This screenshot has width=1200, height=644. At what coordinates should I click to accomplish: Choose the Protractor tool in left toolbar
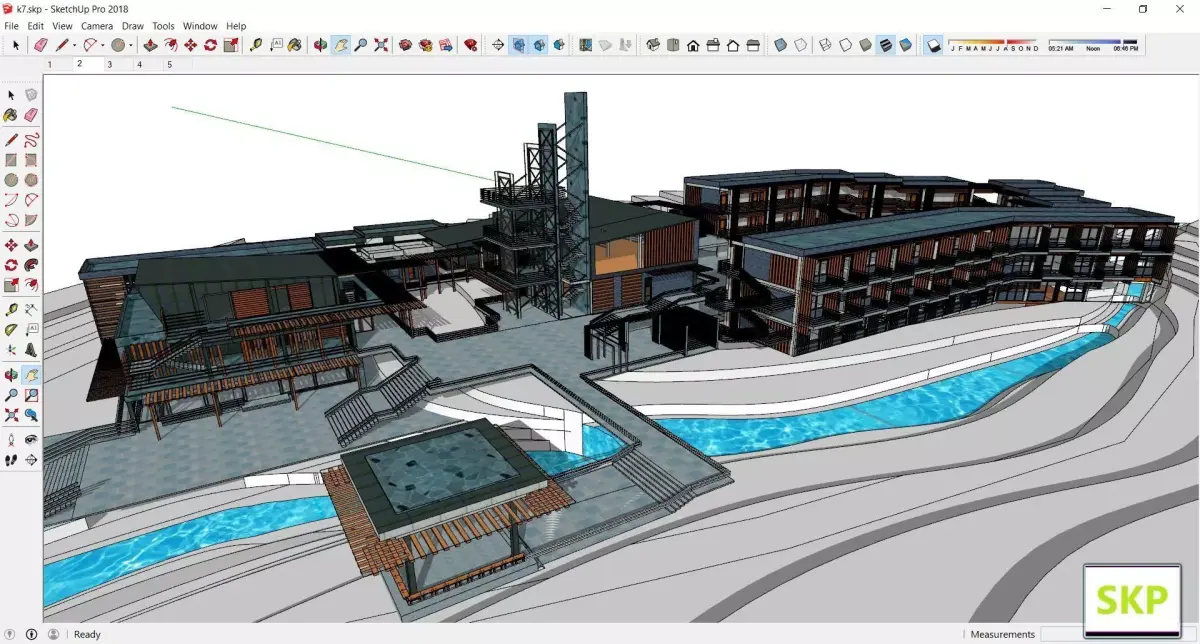(x=11, y=329)
